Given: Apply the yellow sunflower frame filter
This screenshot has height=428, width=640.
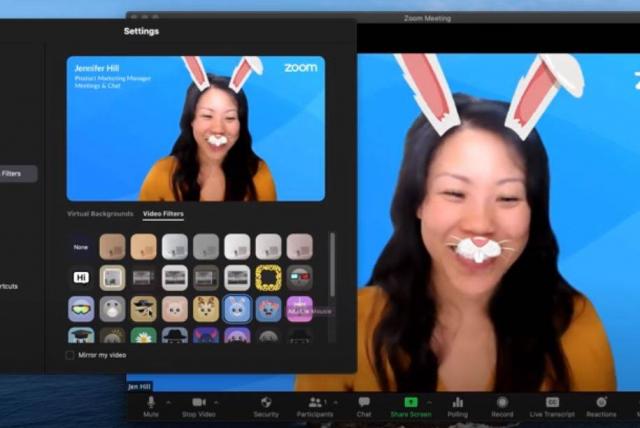Looking at the screenshot, I should click(268, 278).
